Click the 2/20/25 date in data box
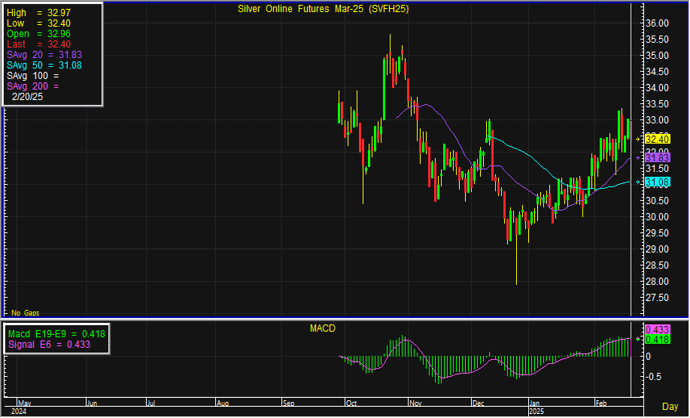Screen dimensions: 690x418 (x=28, y=98)
